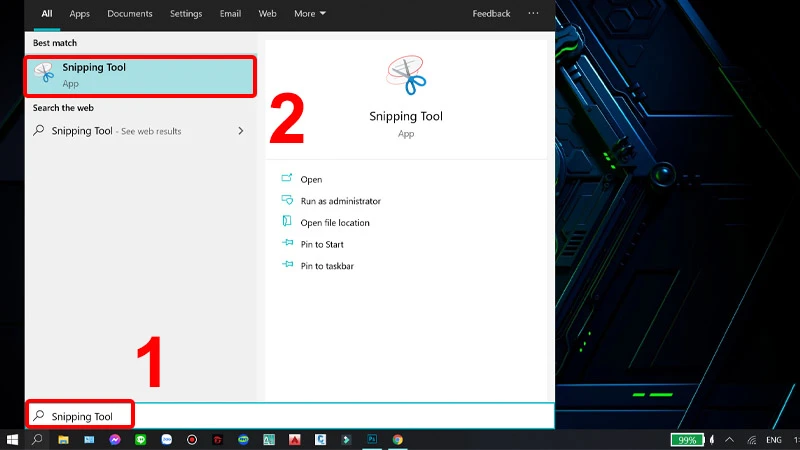
Task: Click Run as administrator
Action: (x=340, y=201)
